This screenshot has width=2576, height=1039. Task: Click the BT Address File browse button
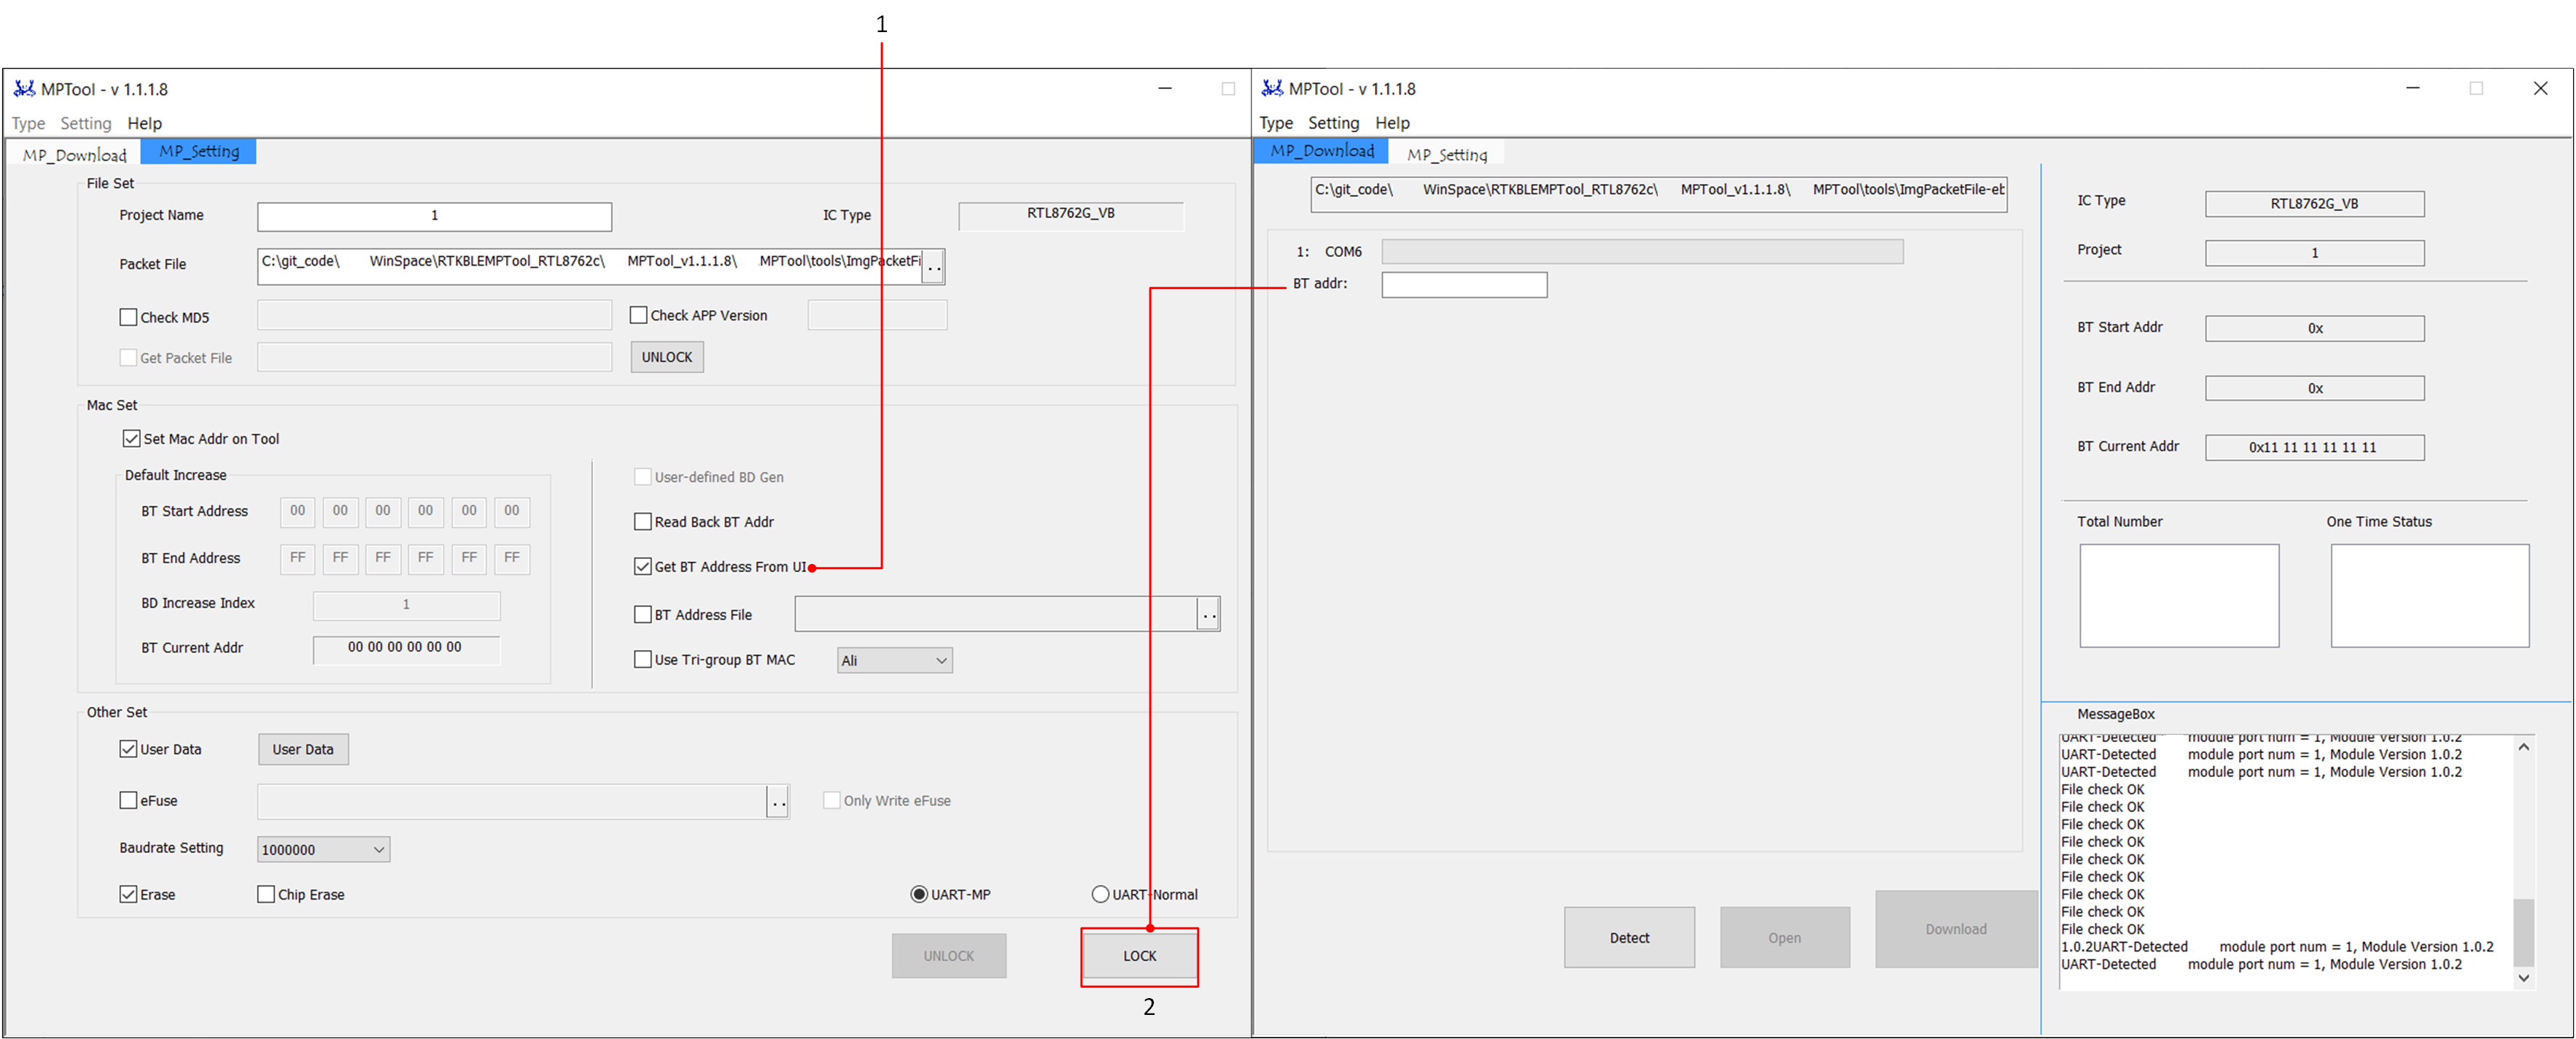click(x=1208, y=614)
